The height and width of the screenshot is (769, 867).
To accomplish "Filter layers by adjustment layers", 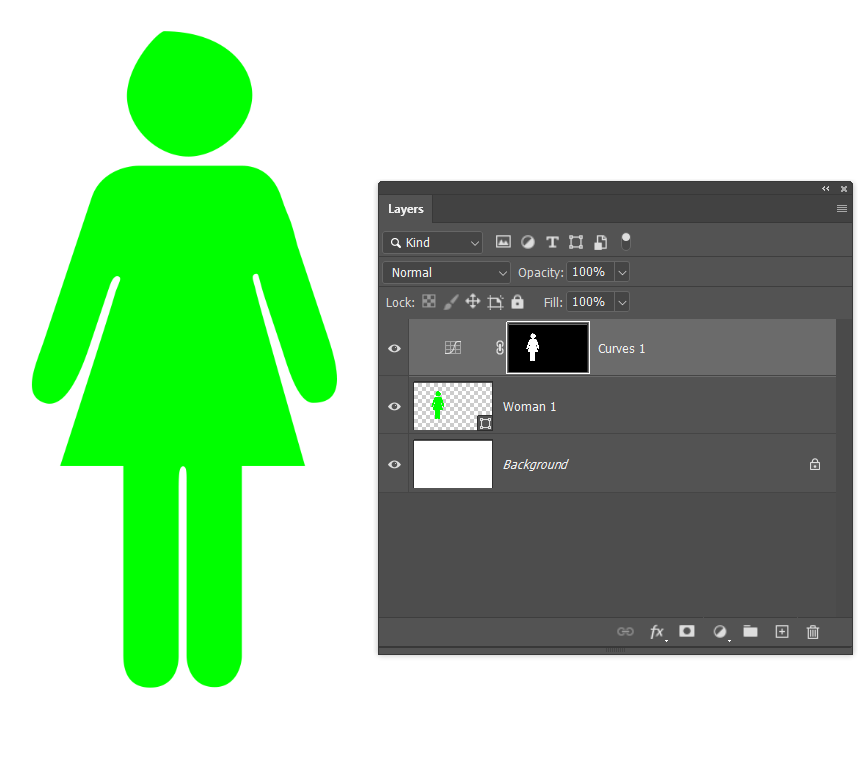I will [x=528, y=242].
